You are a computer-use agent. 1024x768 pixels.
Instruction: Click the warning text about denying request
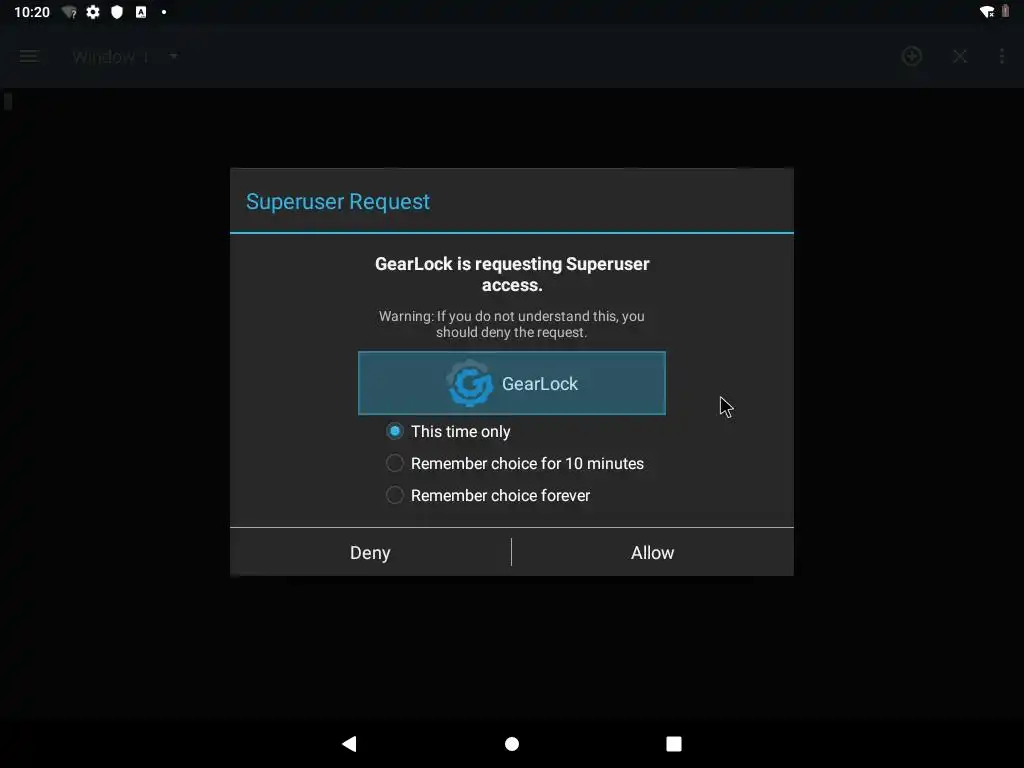[x=511, y=324]
